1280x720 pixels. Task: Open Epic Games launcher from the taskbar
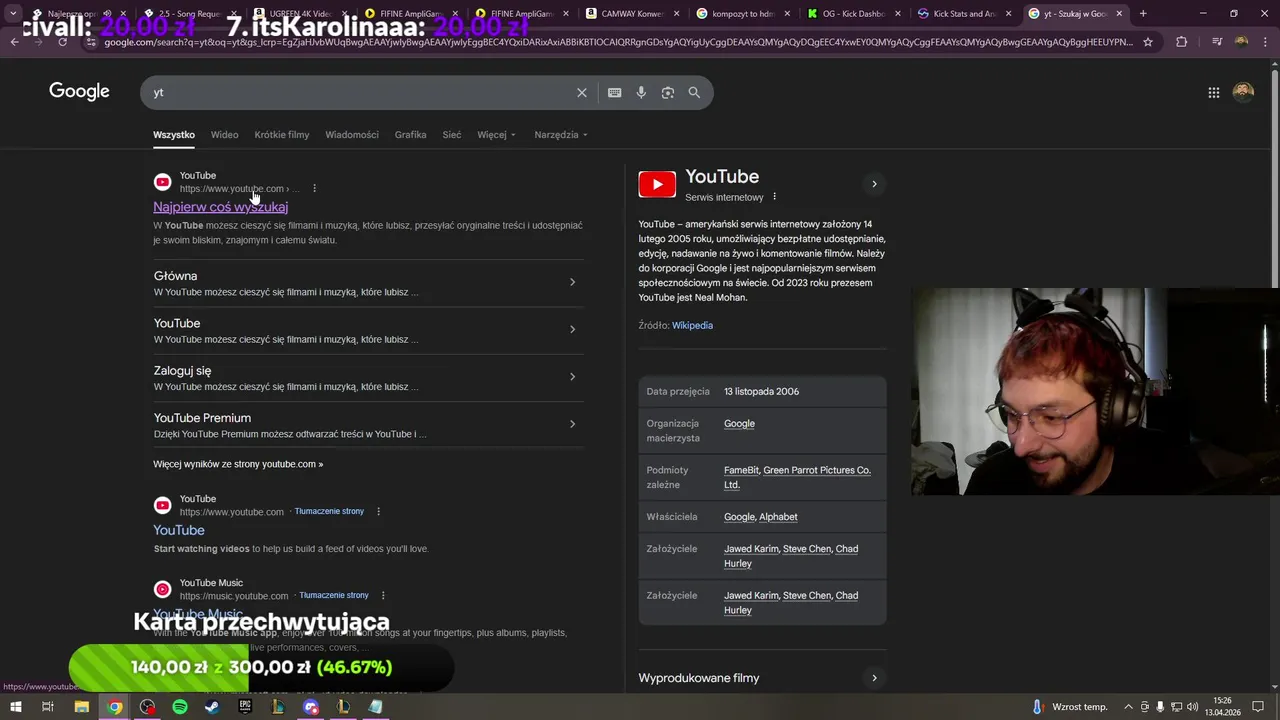click(x=245, y=707)
